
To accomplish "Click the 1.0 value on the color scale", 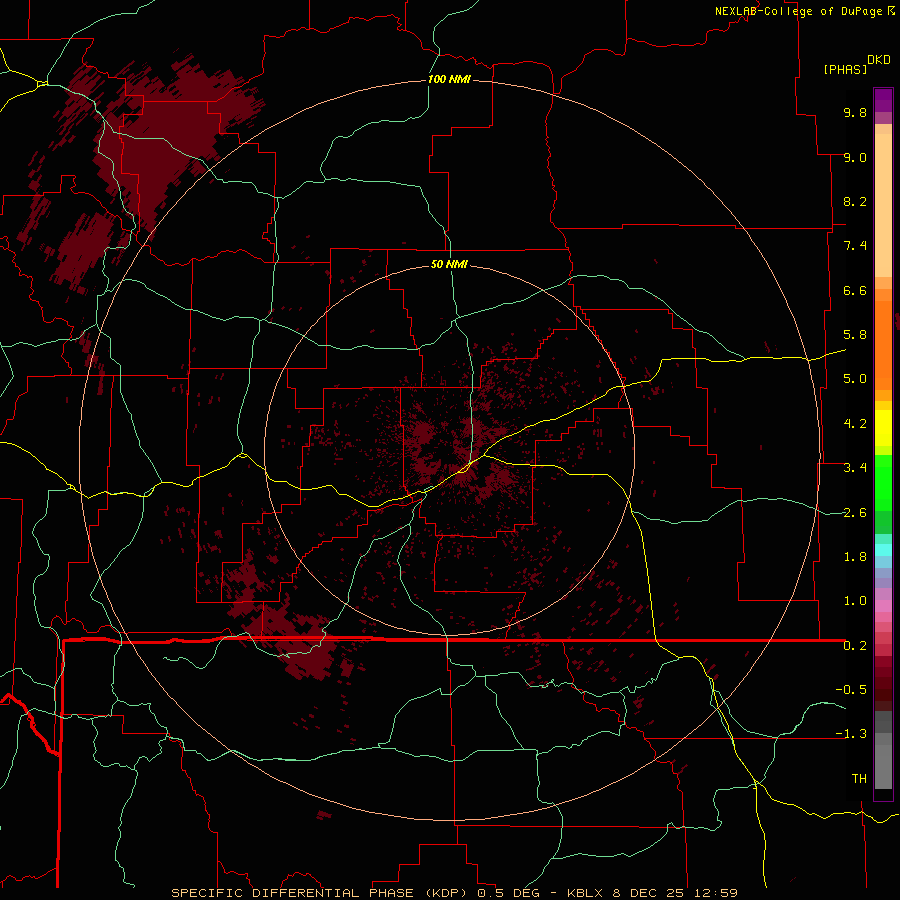I will pos(855,601).
